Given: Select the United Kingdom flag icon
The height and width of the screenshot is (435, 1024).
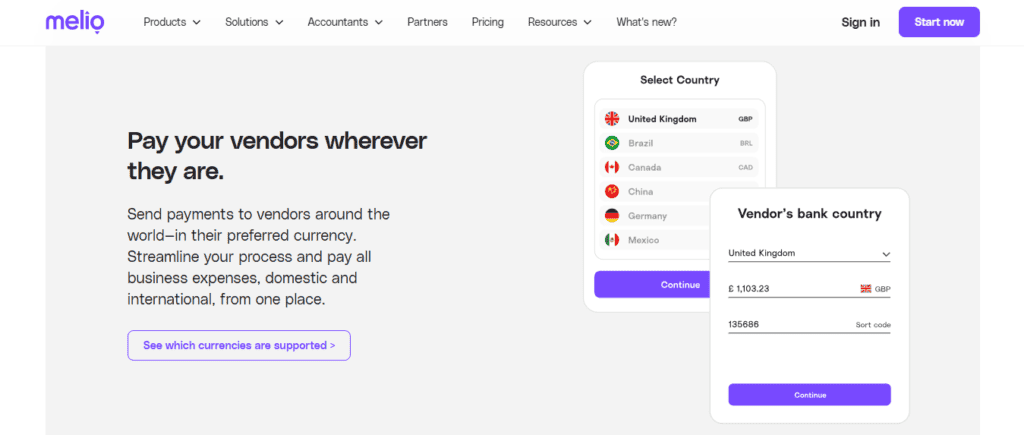Looking at the screenshot, I should 612,119.
